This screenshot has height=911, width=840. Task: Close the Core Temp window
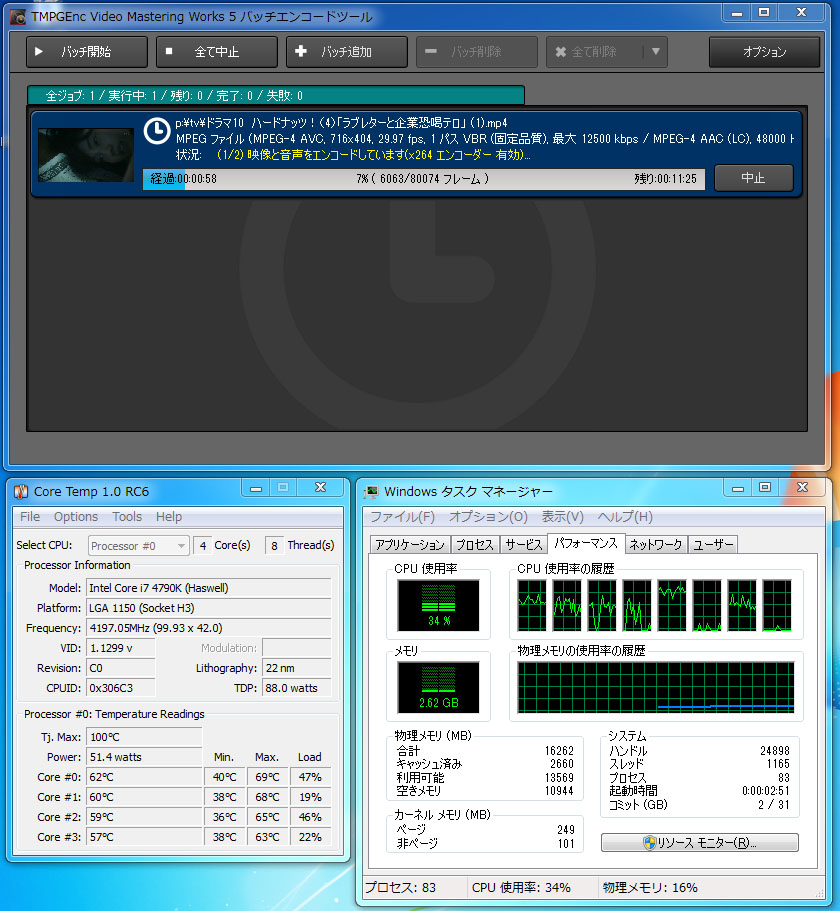320,488
